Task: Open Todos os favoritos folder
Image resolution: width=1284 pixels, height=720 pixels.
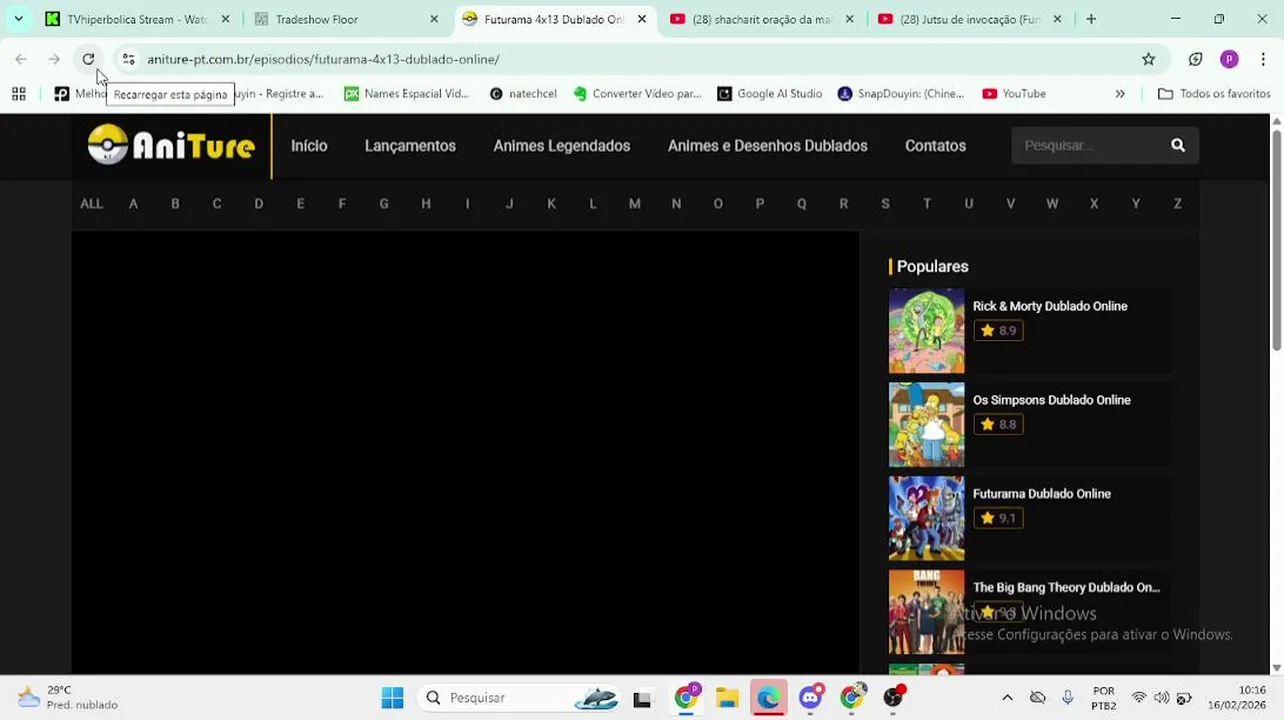Action: (x=1214, y=94)
